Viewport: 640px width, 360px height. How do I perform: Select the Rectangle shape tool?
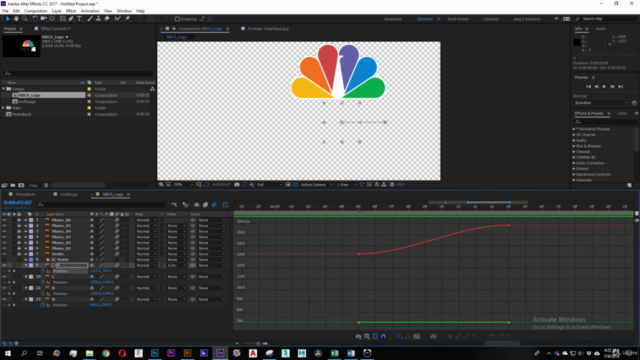(x=62, y=19)
